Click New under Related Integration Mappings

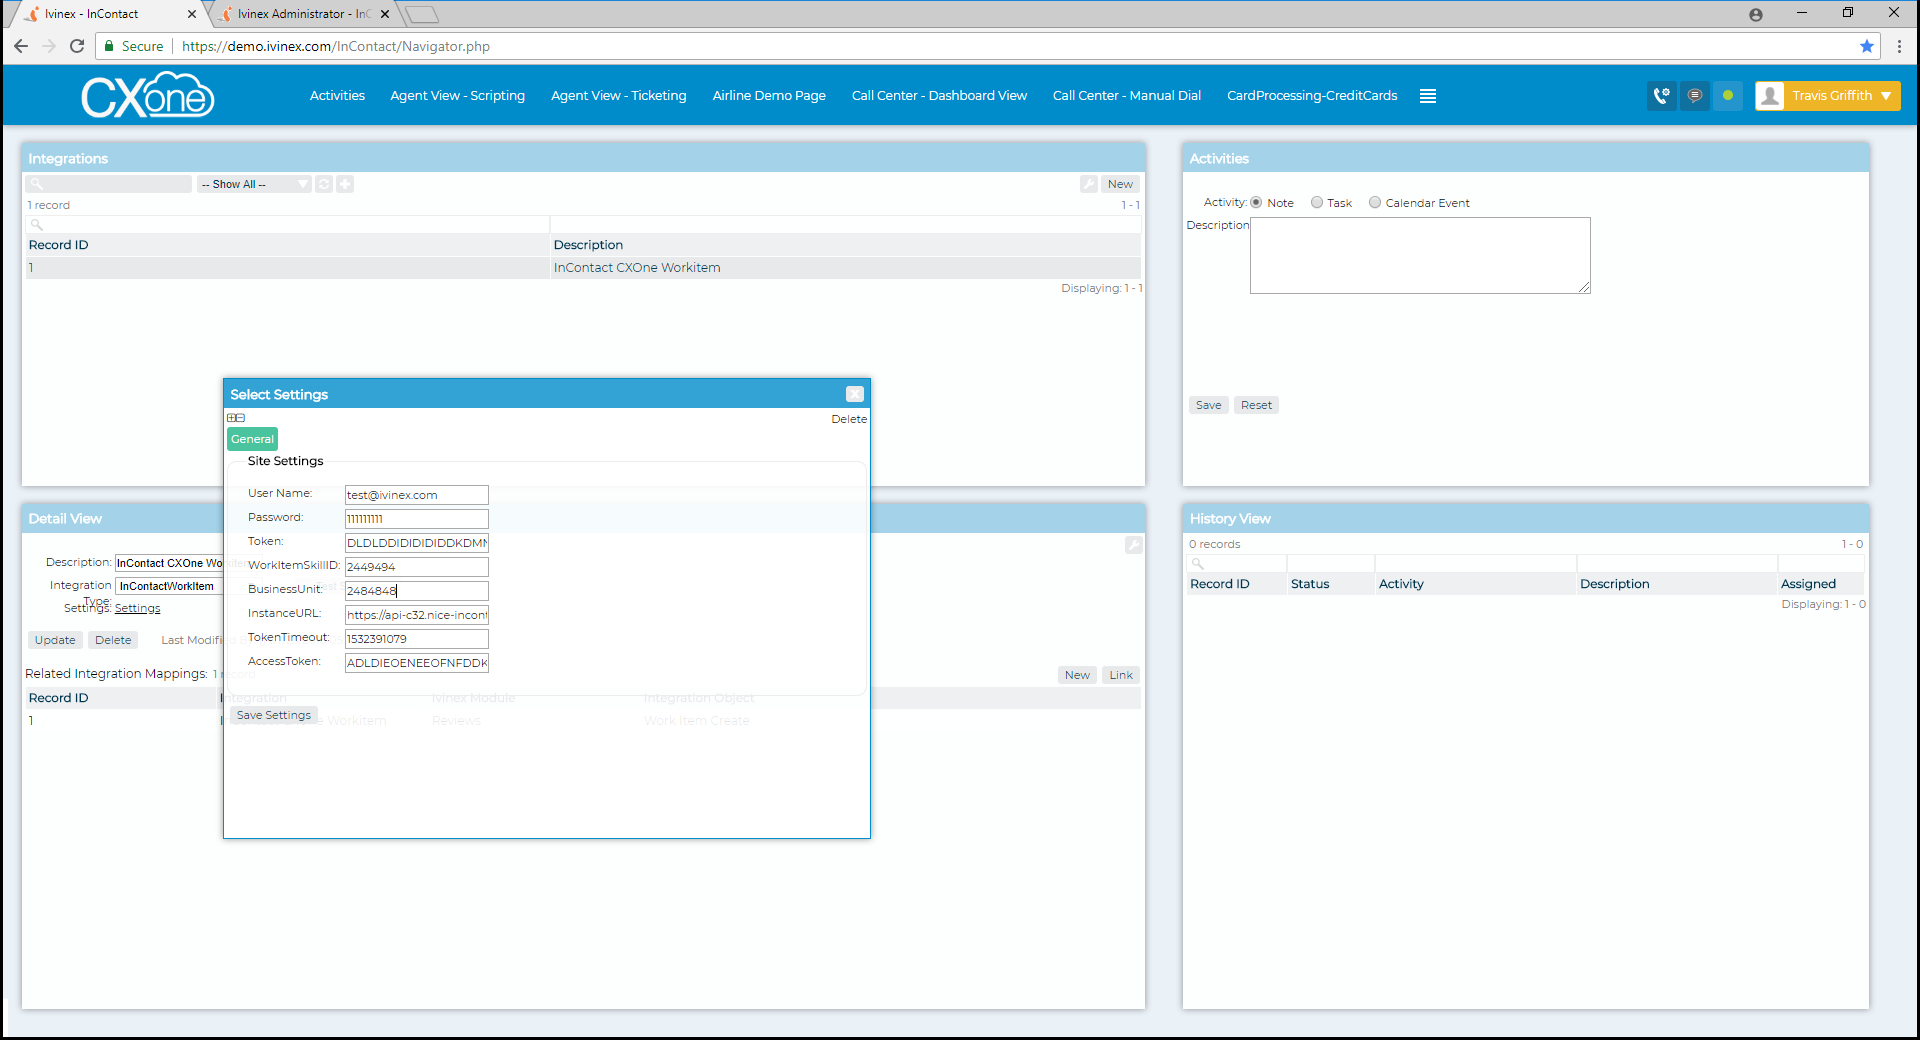coord(1077,675)
